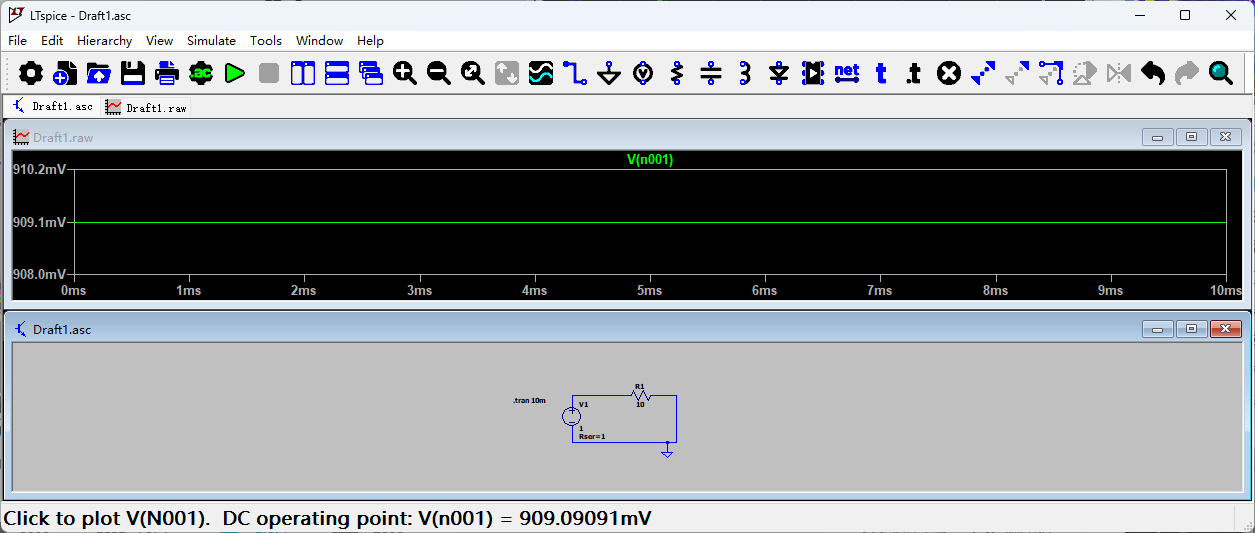Click the 908.0mV axis label
The width and height of the screenshot is (1255, 533).
[x=39, y=274]
